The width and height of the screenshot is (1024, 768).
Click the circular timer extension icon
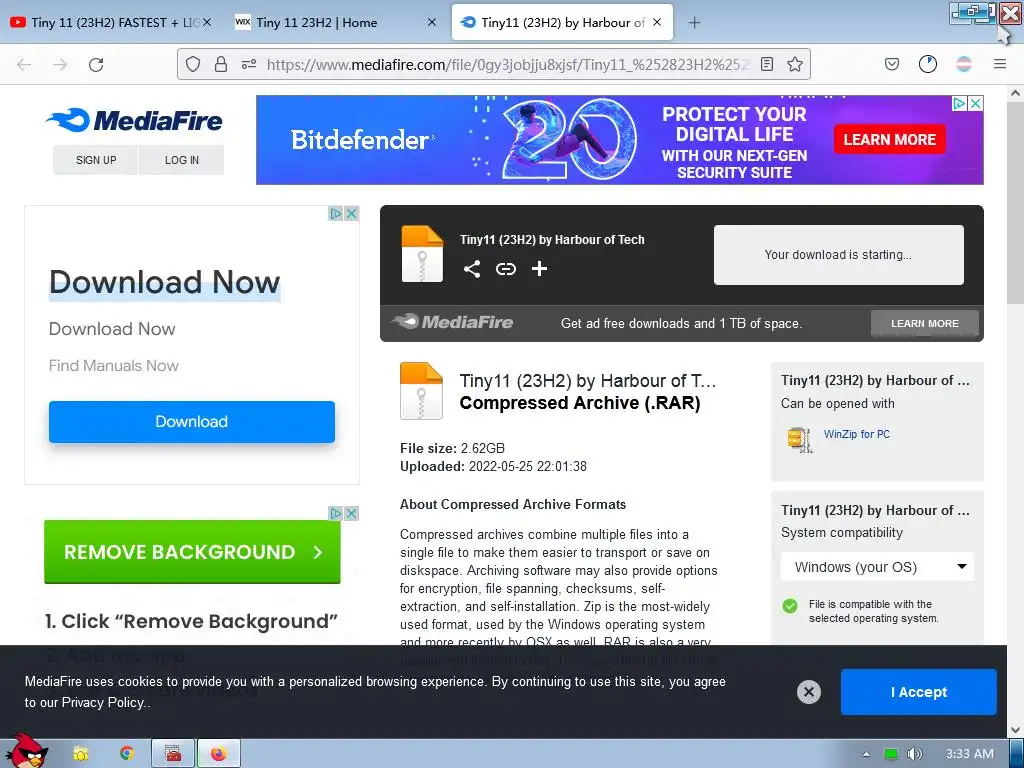point(927,64)
